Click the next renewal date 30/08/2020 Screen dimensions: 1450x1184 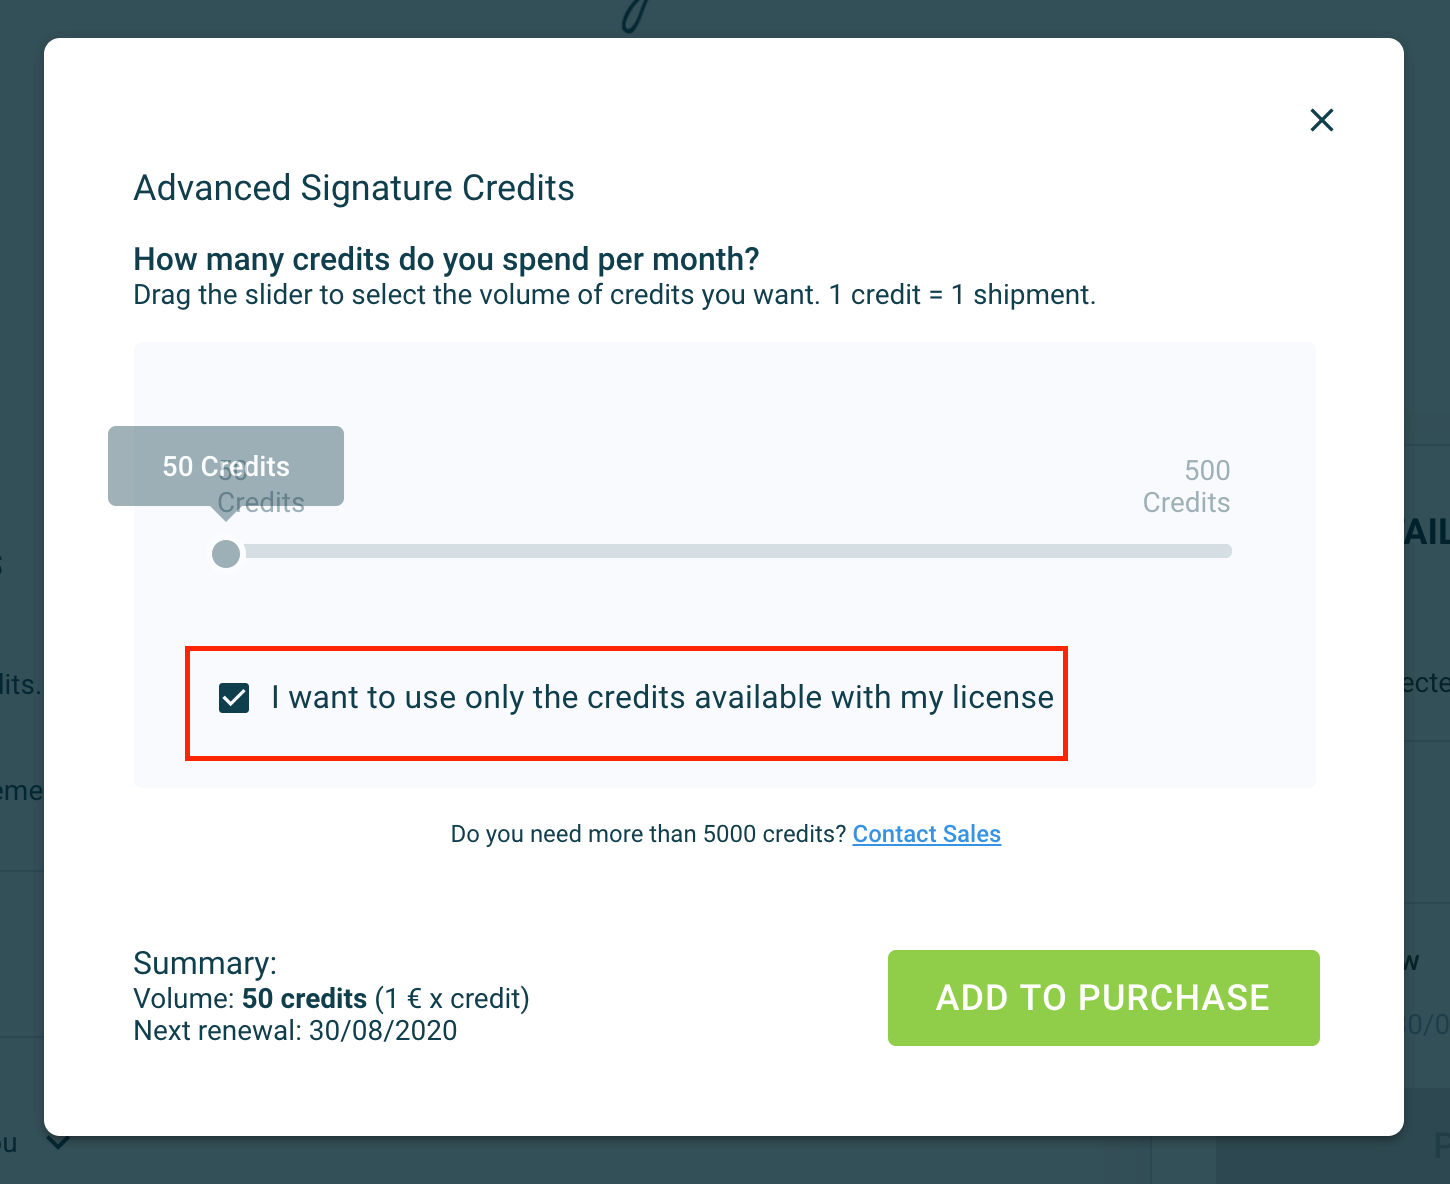pyautogui.click(x=383, y=1031)
